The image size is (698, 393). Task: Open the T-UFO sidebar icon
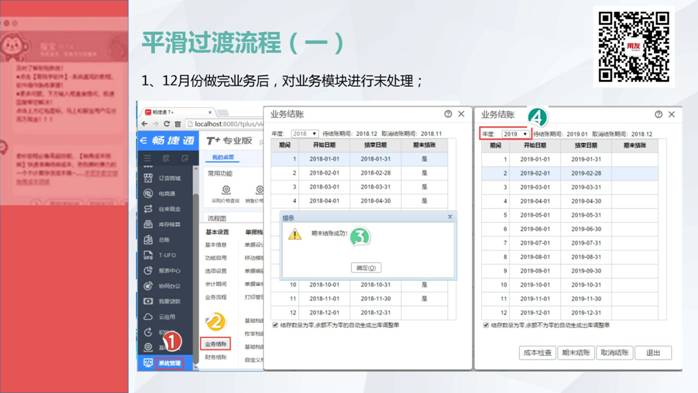(148, 255)
